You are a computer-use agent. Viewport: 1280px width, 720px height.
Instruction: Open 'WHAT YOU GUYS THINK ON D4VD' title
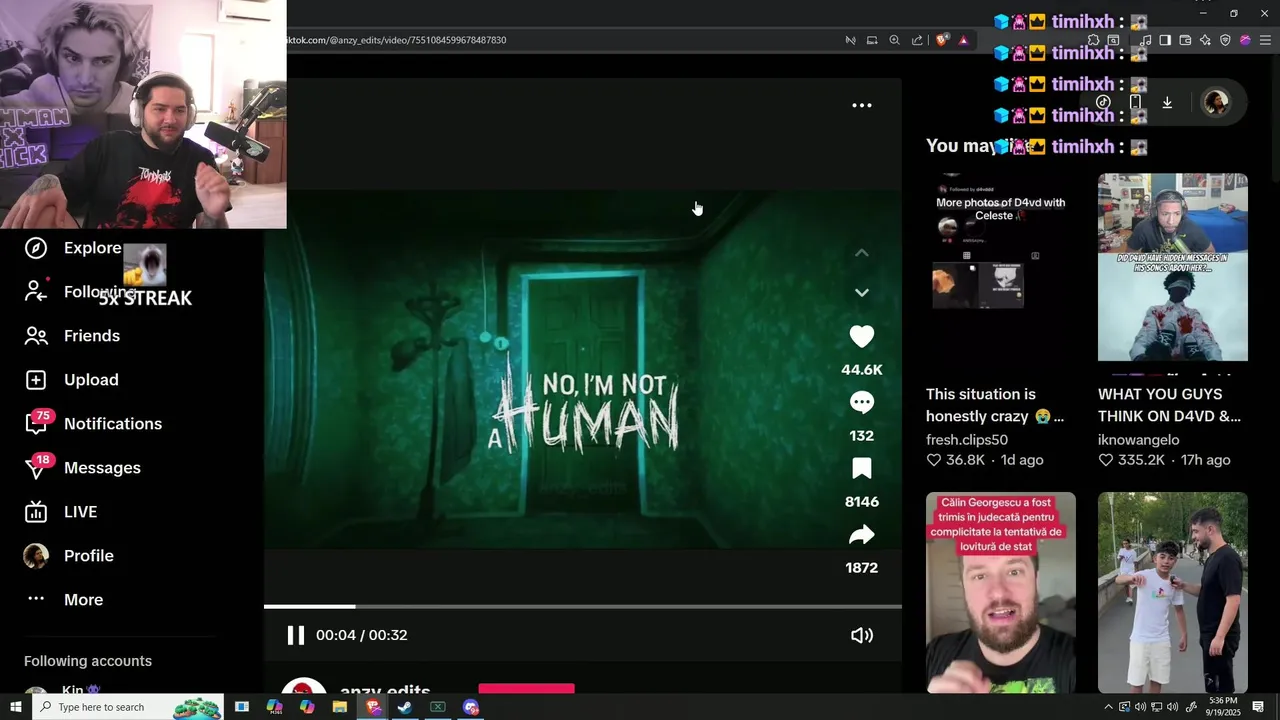1169,405
